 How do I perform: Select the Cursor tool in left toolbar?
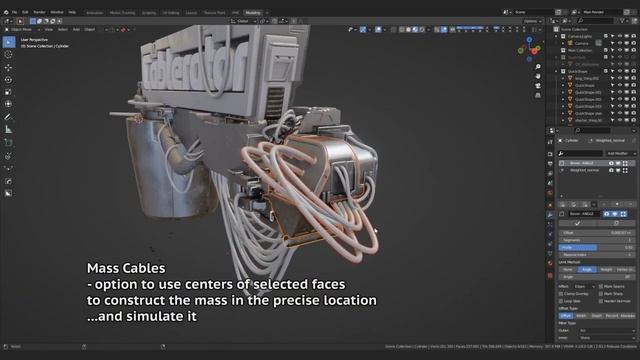tap(9, 55)
